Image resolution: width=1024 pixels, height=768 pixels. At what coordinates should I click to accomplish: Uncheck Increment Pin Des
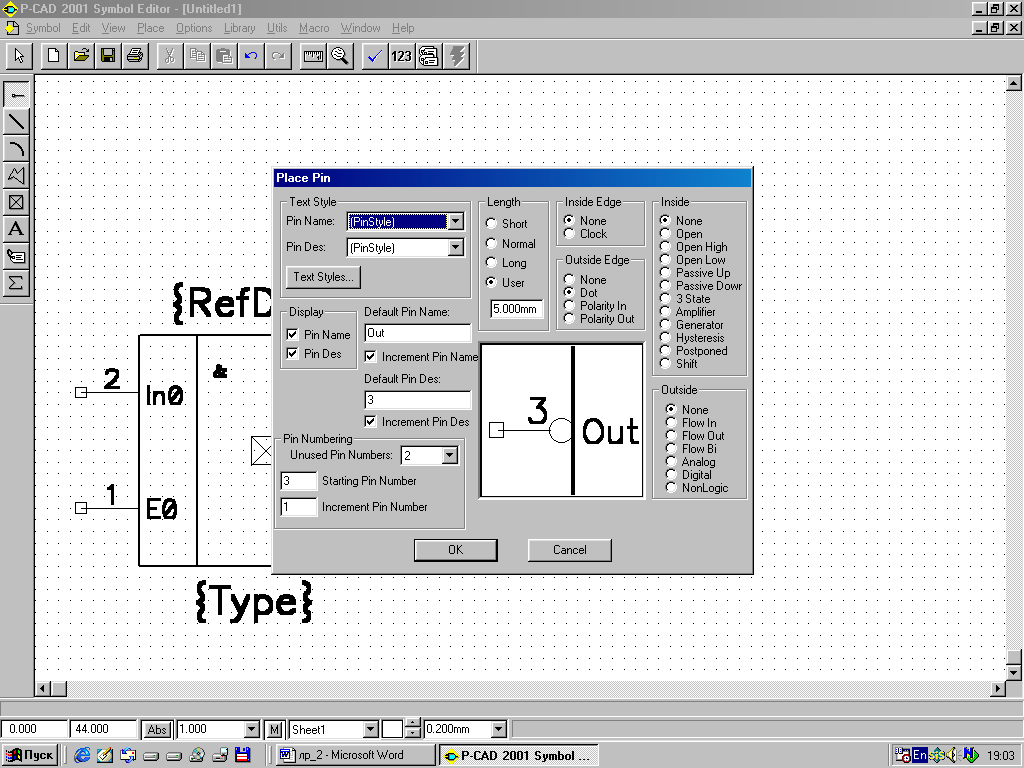(370, 422)
